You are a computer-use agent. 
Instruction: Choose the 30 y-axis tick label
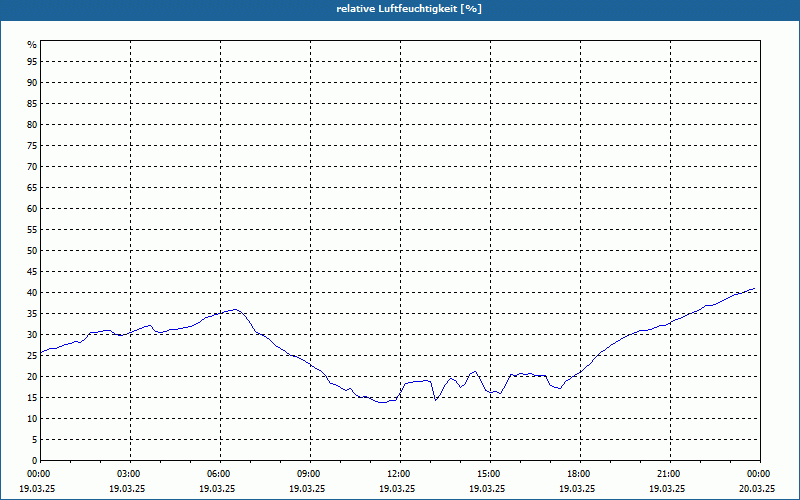point(32,334)
